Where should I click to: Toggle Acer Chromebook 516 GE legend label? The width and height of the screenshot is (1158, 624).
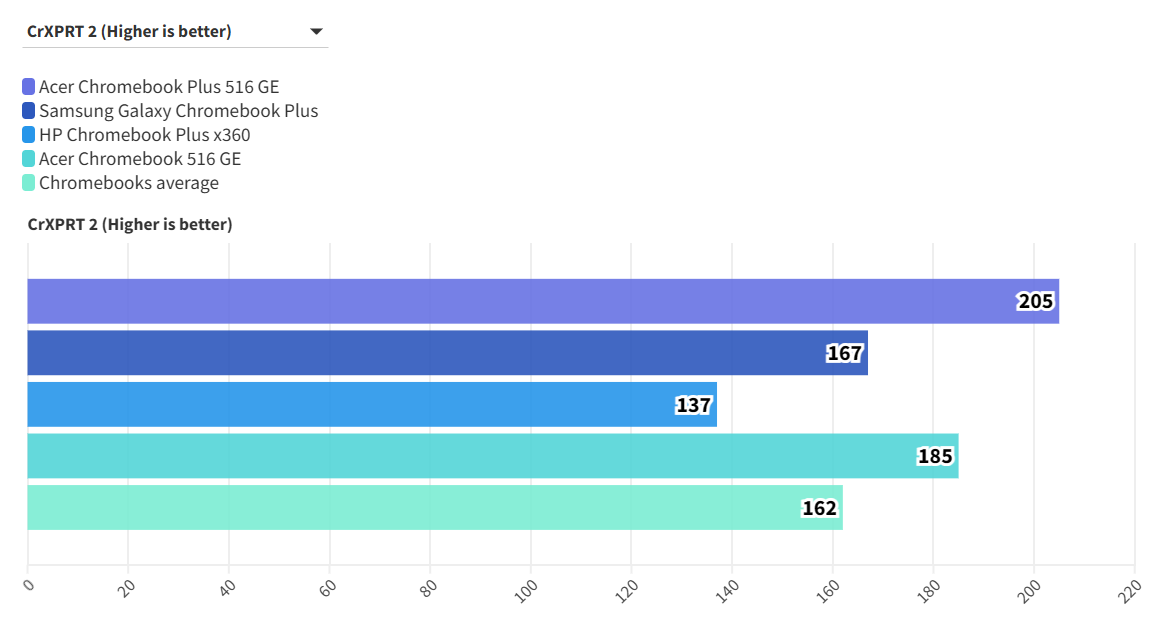pos(140,159)
